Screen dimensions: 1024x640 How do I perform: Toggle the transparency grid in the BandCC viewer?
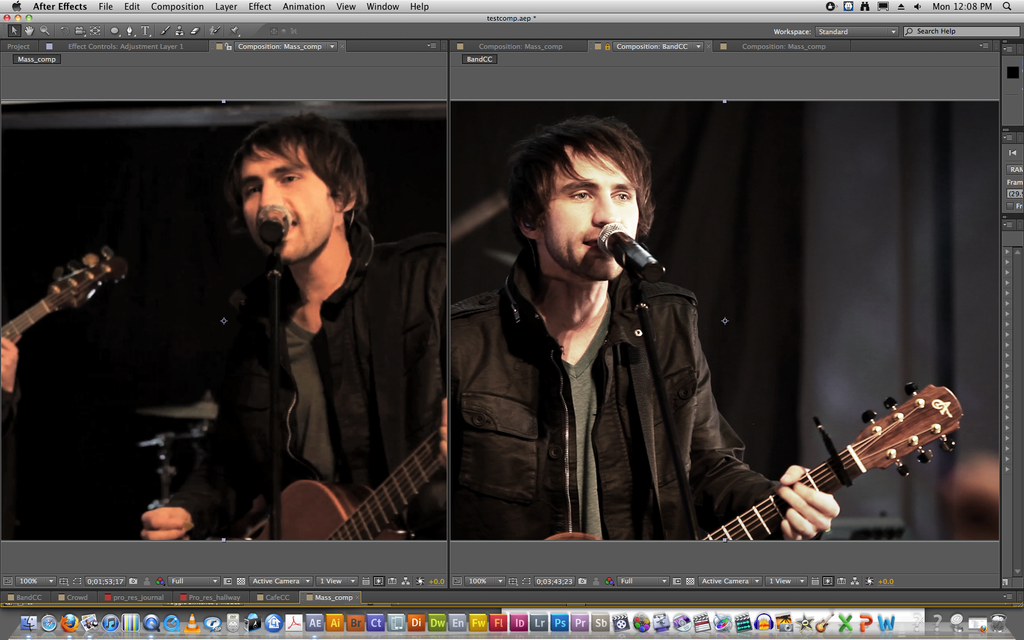coord(688,580)
